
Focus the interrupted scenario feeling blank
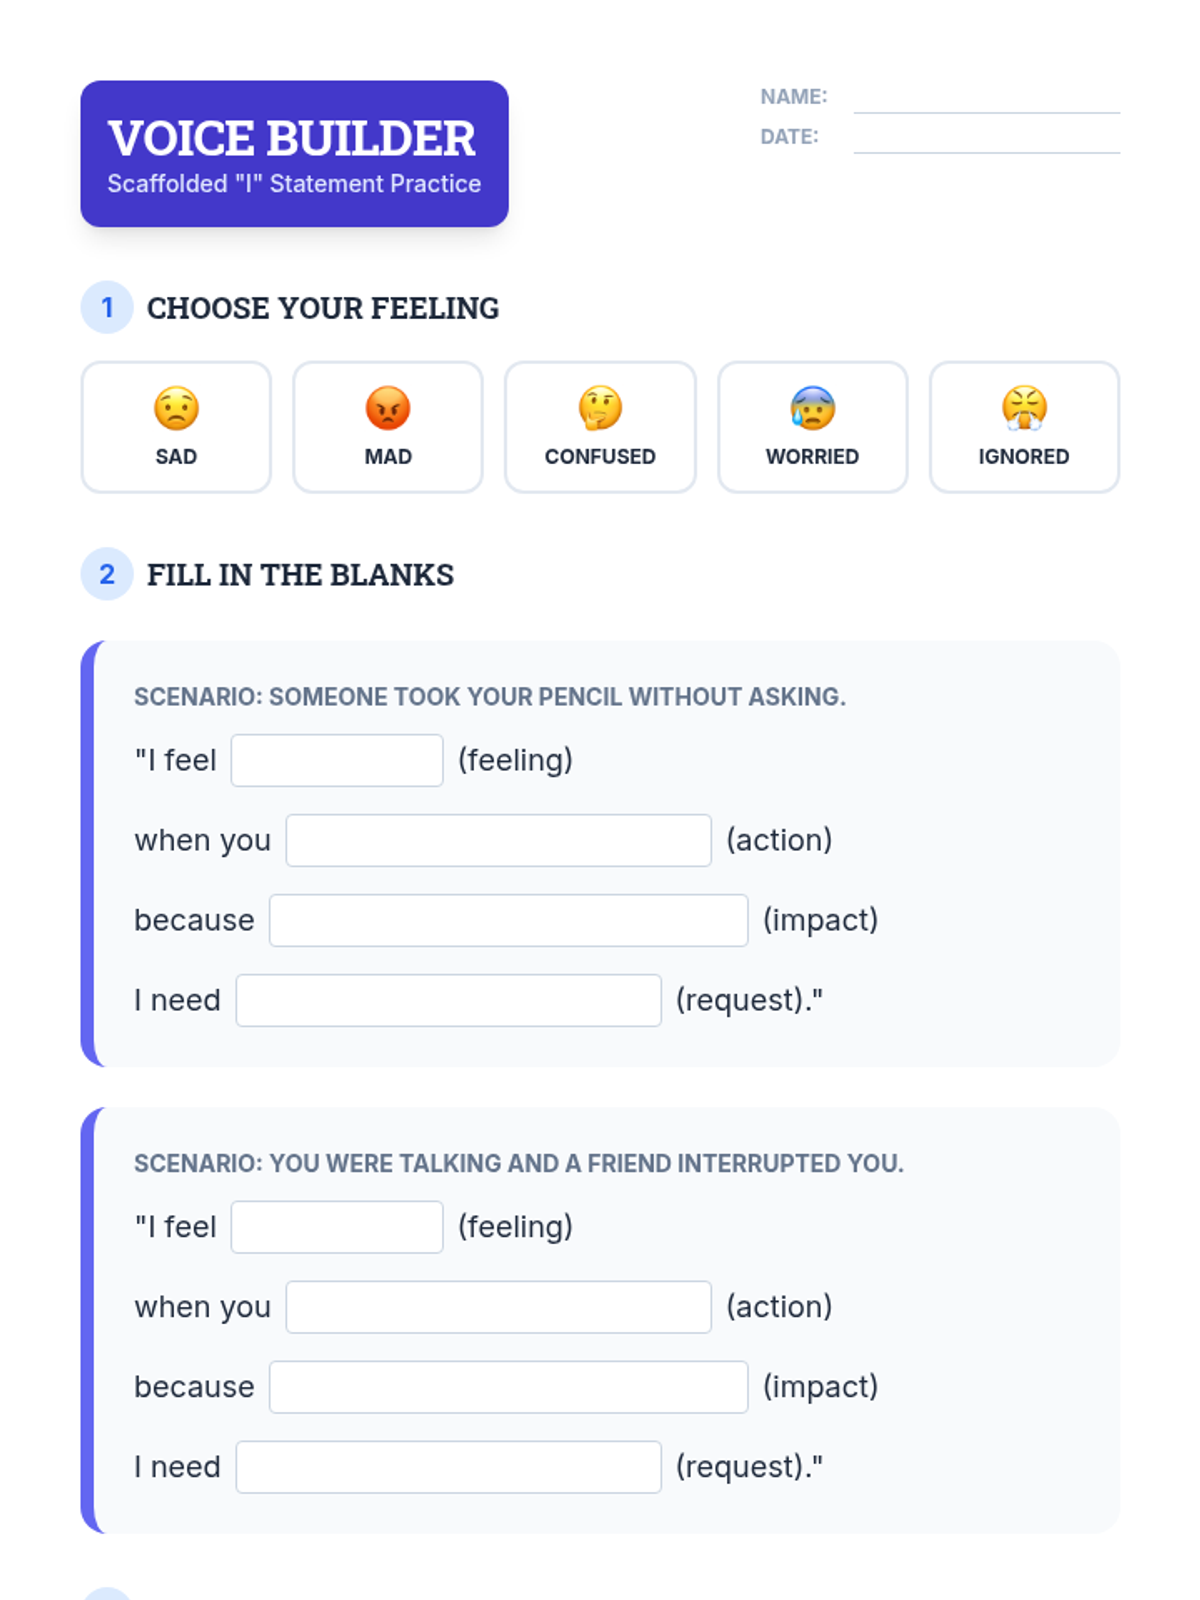(337, 1227)
